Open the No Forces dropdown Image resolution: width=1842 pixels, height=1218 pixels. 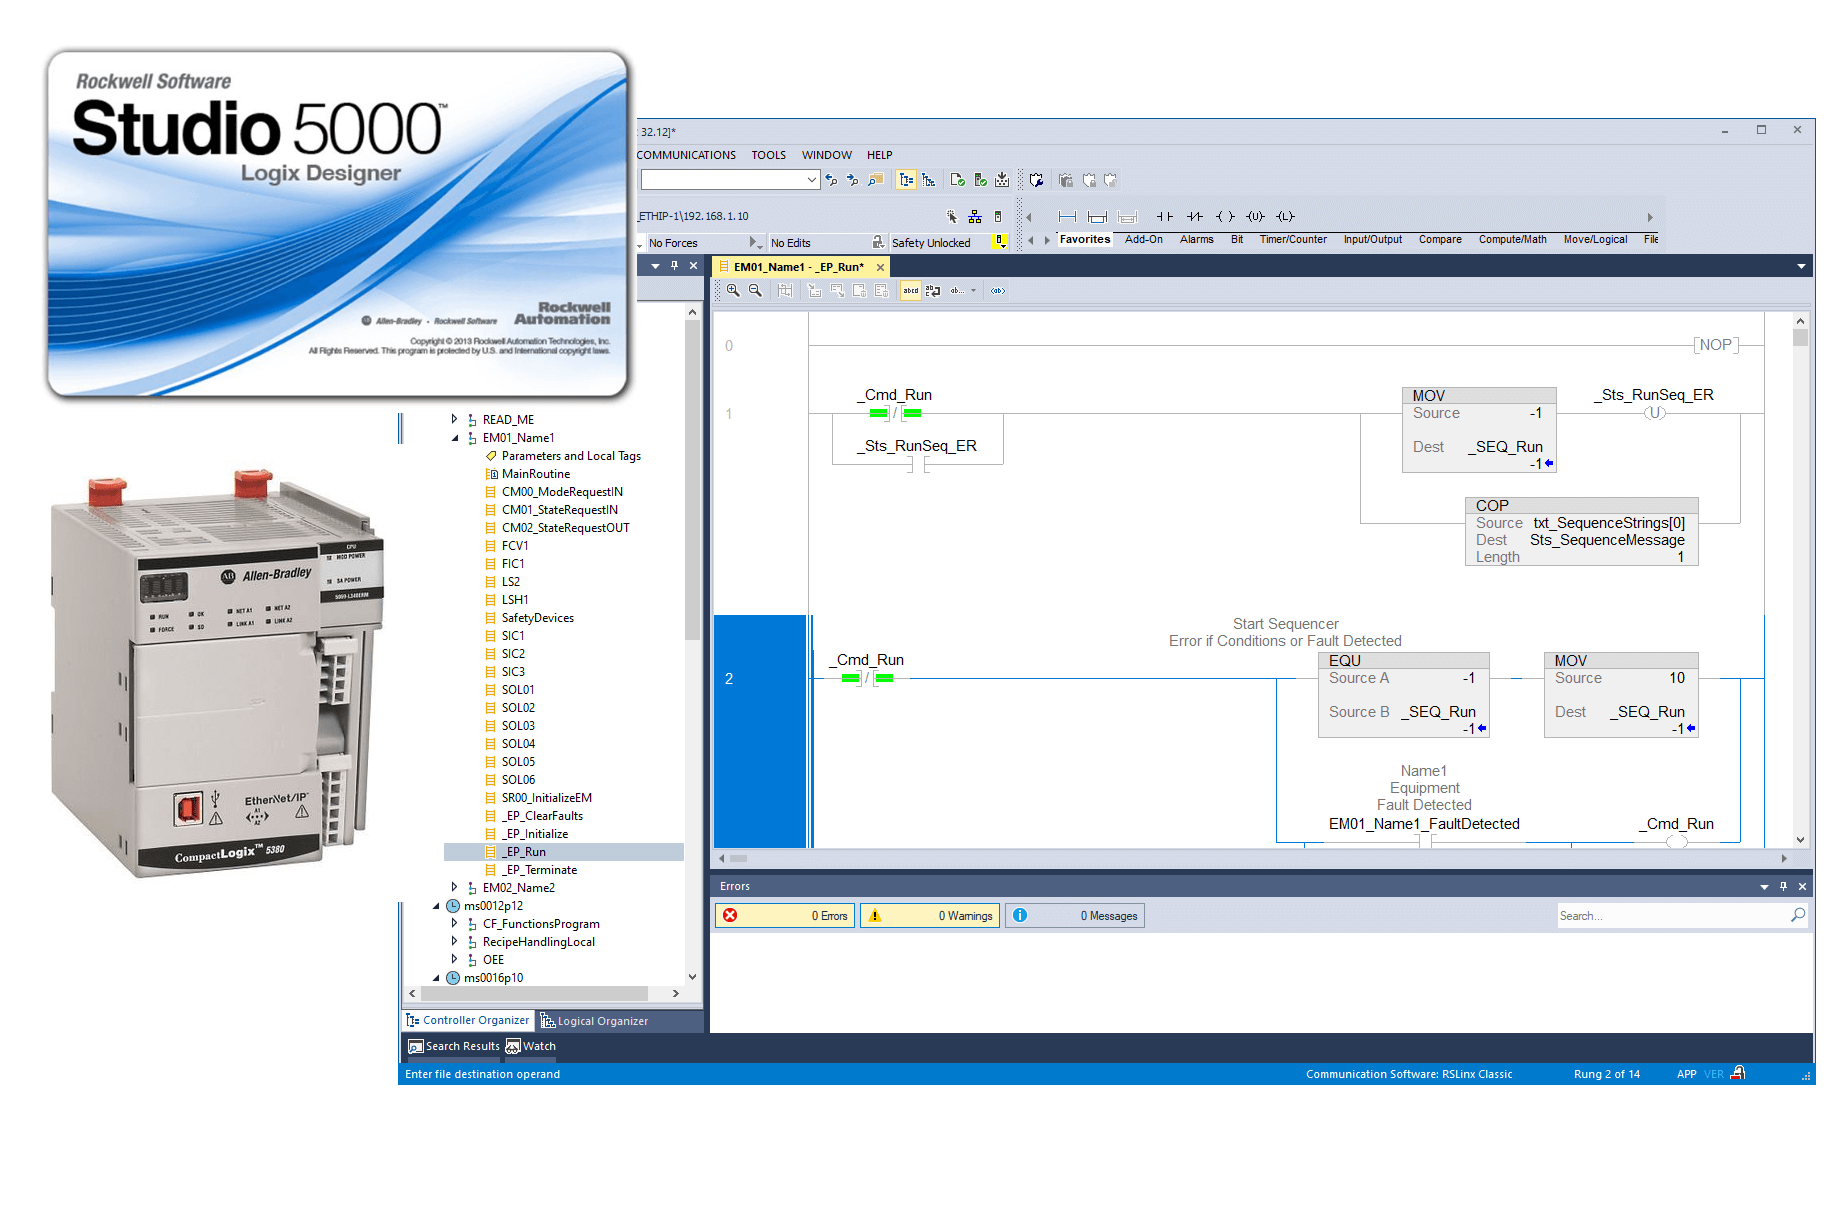pos(756,241)
